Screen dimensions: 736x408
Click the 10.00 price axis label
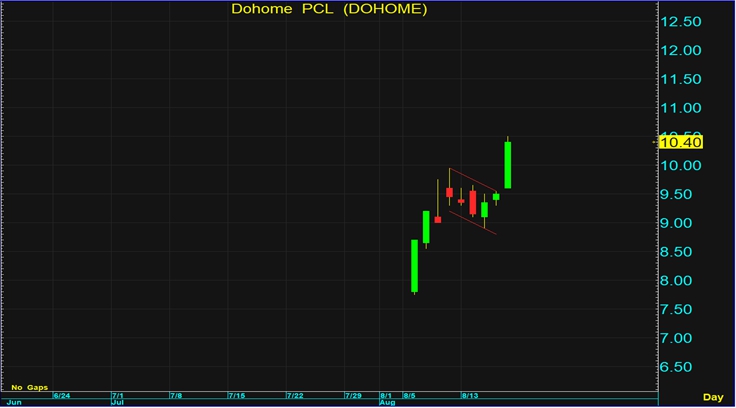[x=681, y=165]
